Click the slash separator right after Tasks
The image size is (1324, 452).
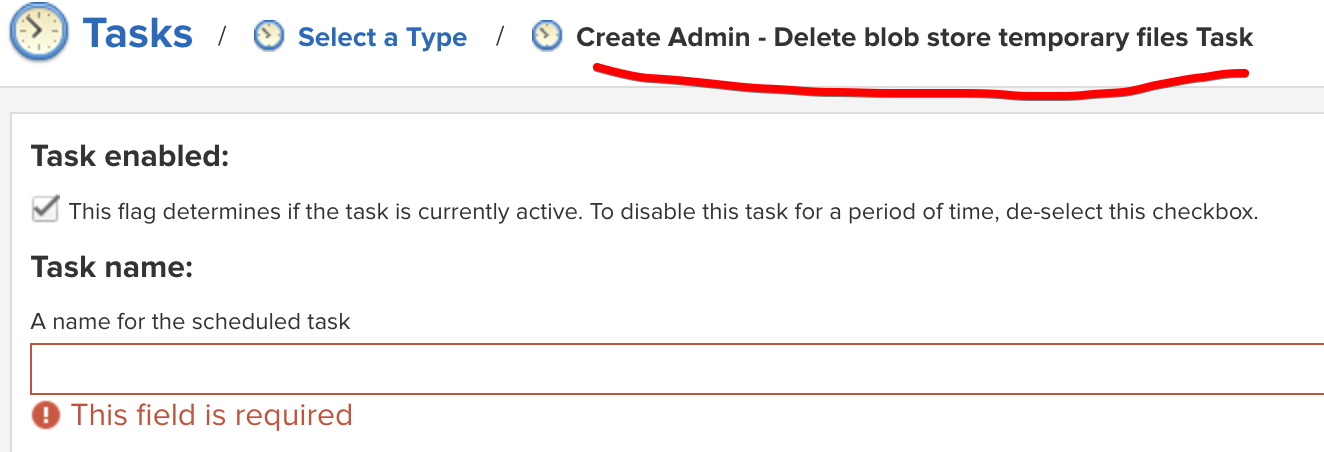pos(222,38)
